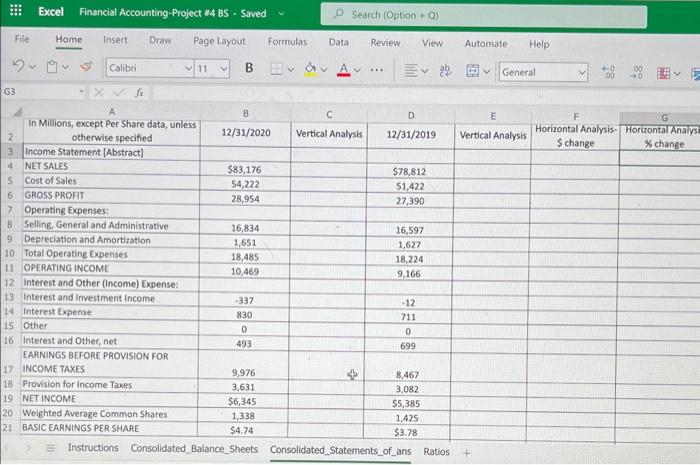Open the all sheets list icon
This screenshot has height=465, width=700.
pyautogui.click(x=51, y=448)
